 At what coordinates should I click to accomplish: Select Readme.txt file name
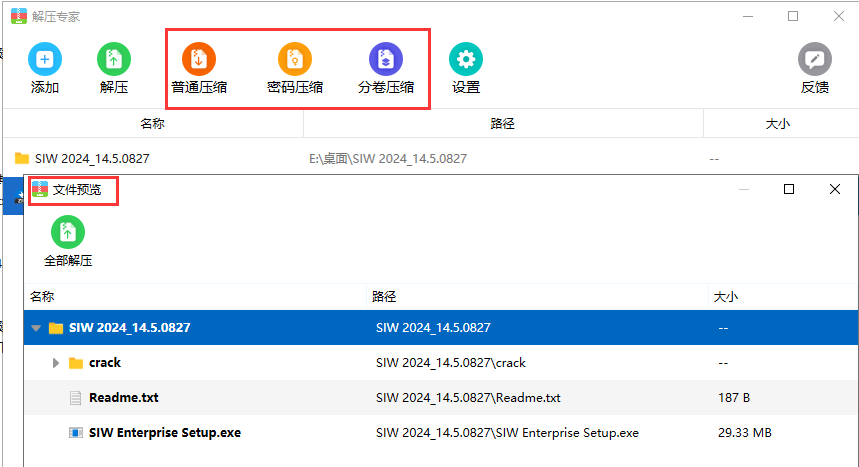(124, 398)
